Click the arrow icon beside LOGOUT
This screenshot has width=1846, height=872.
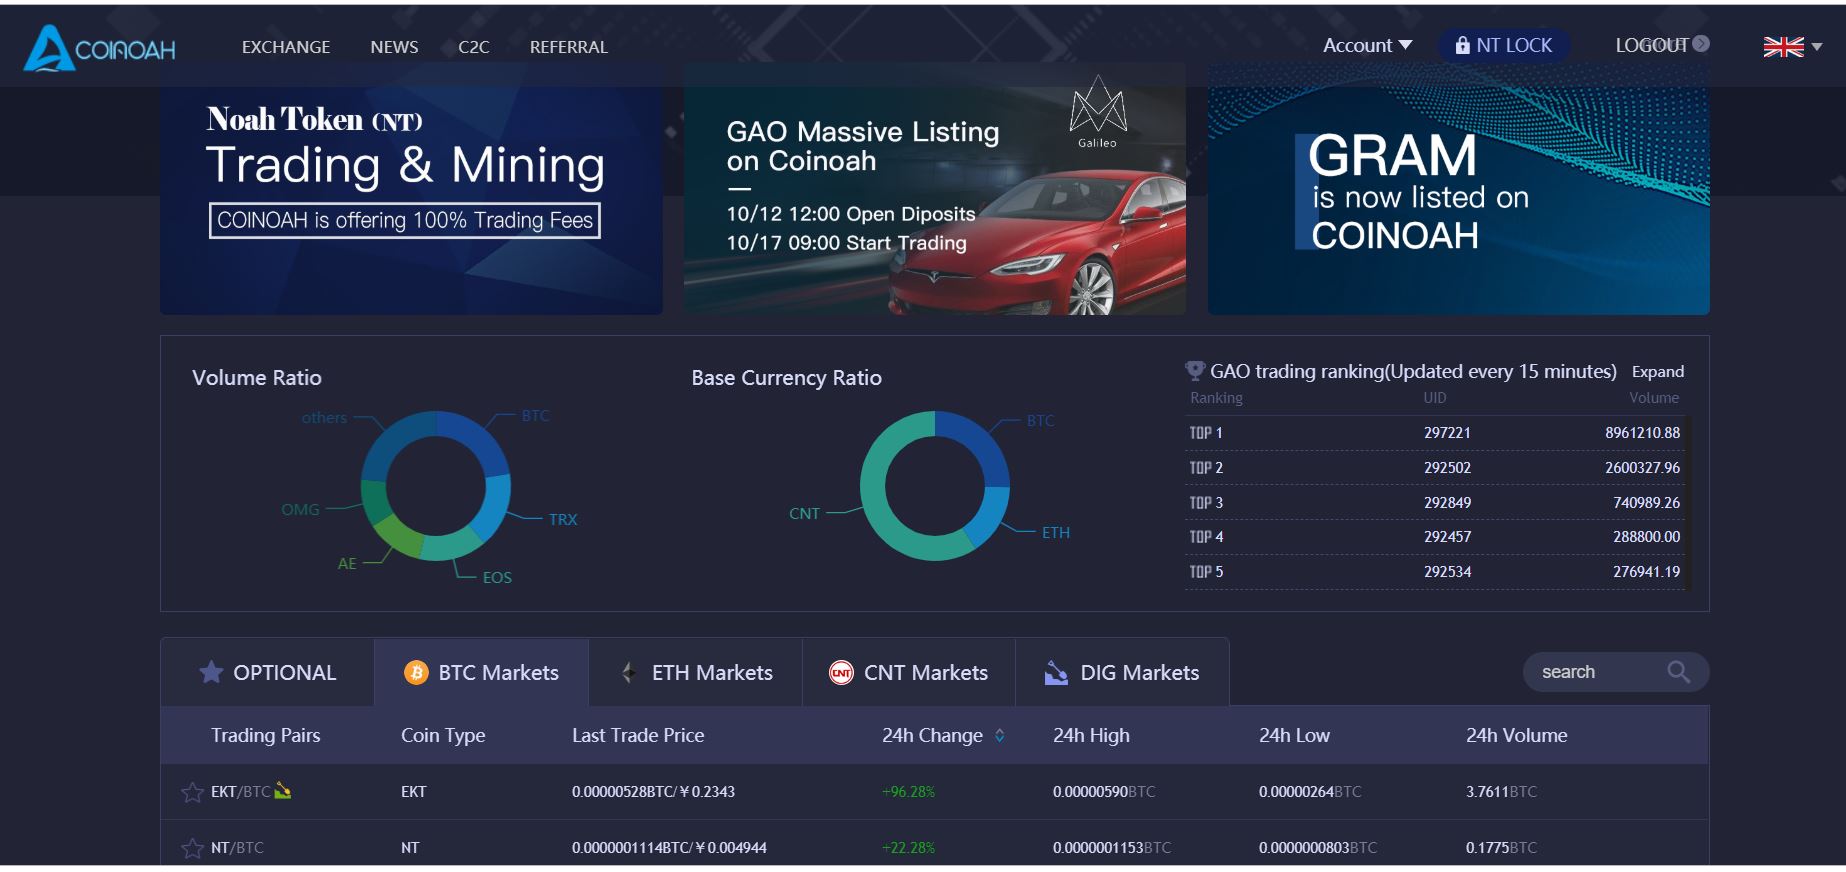(x=1701, y=44)
